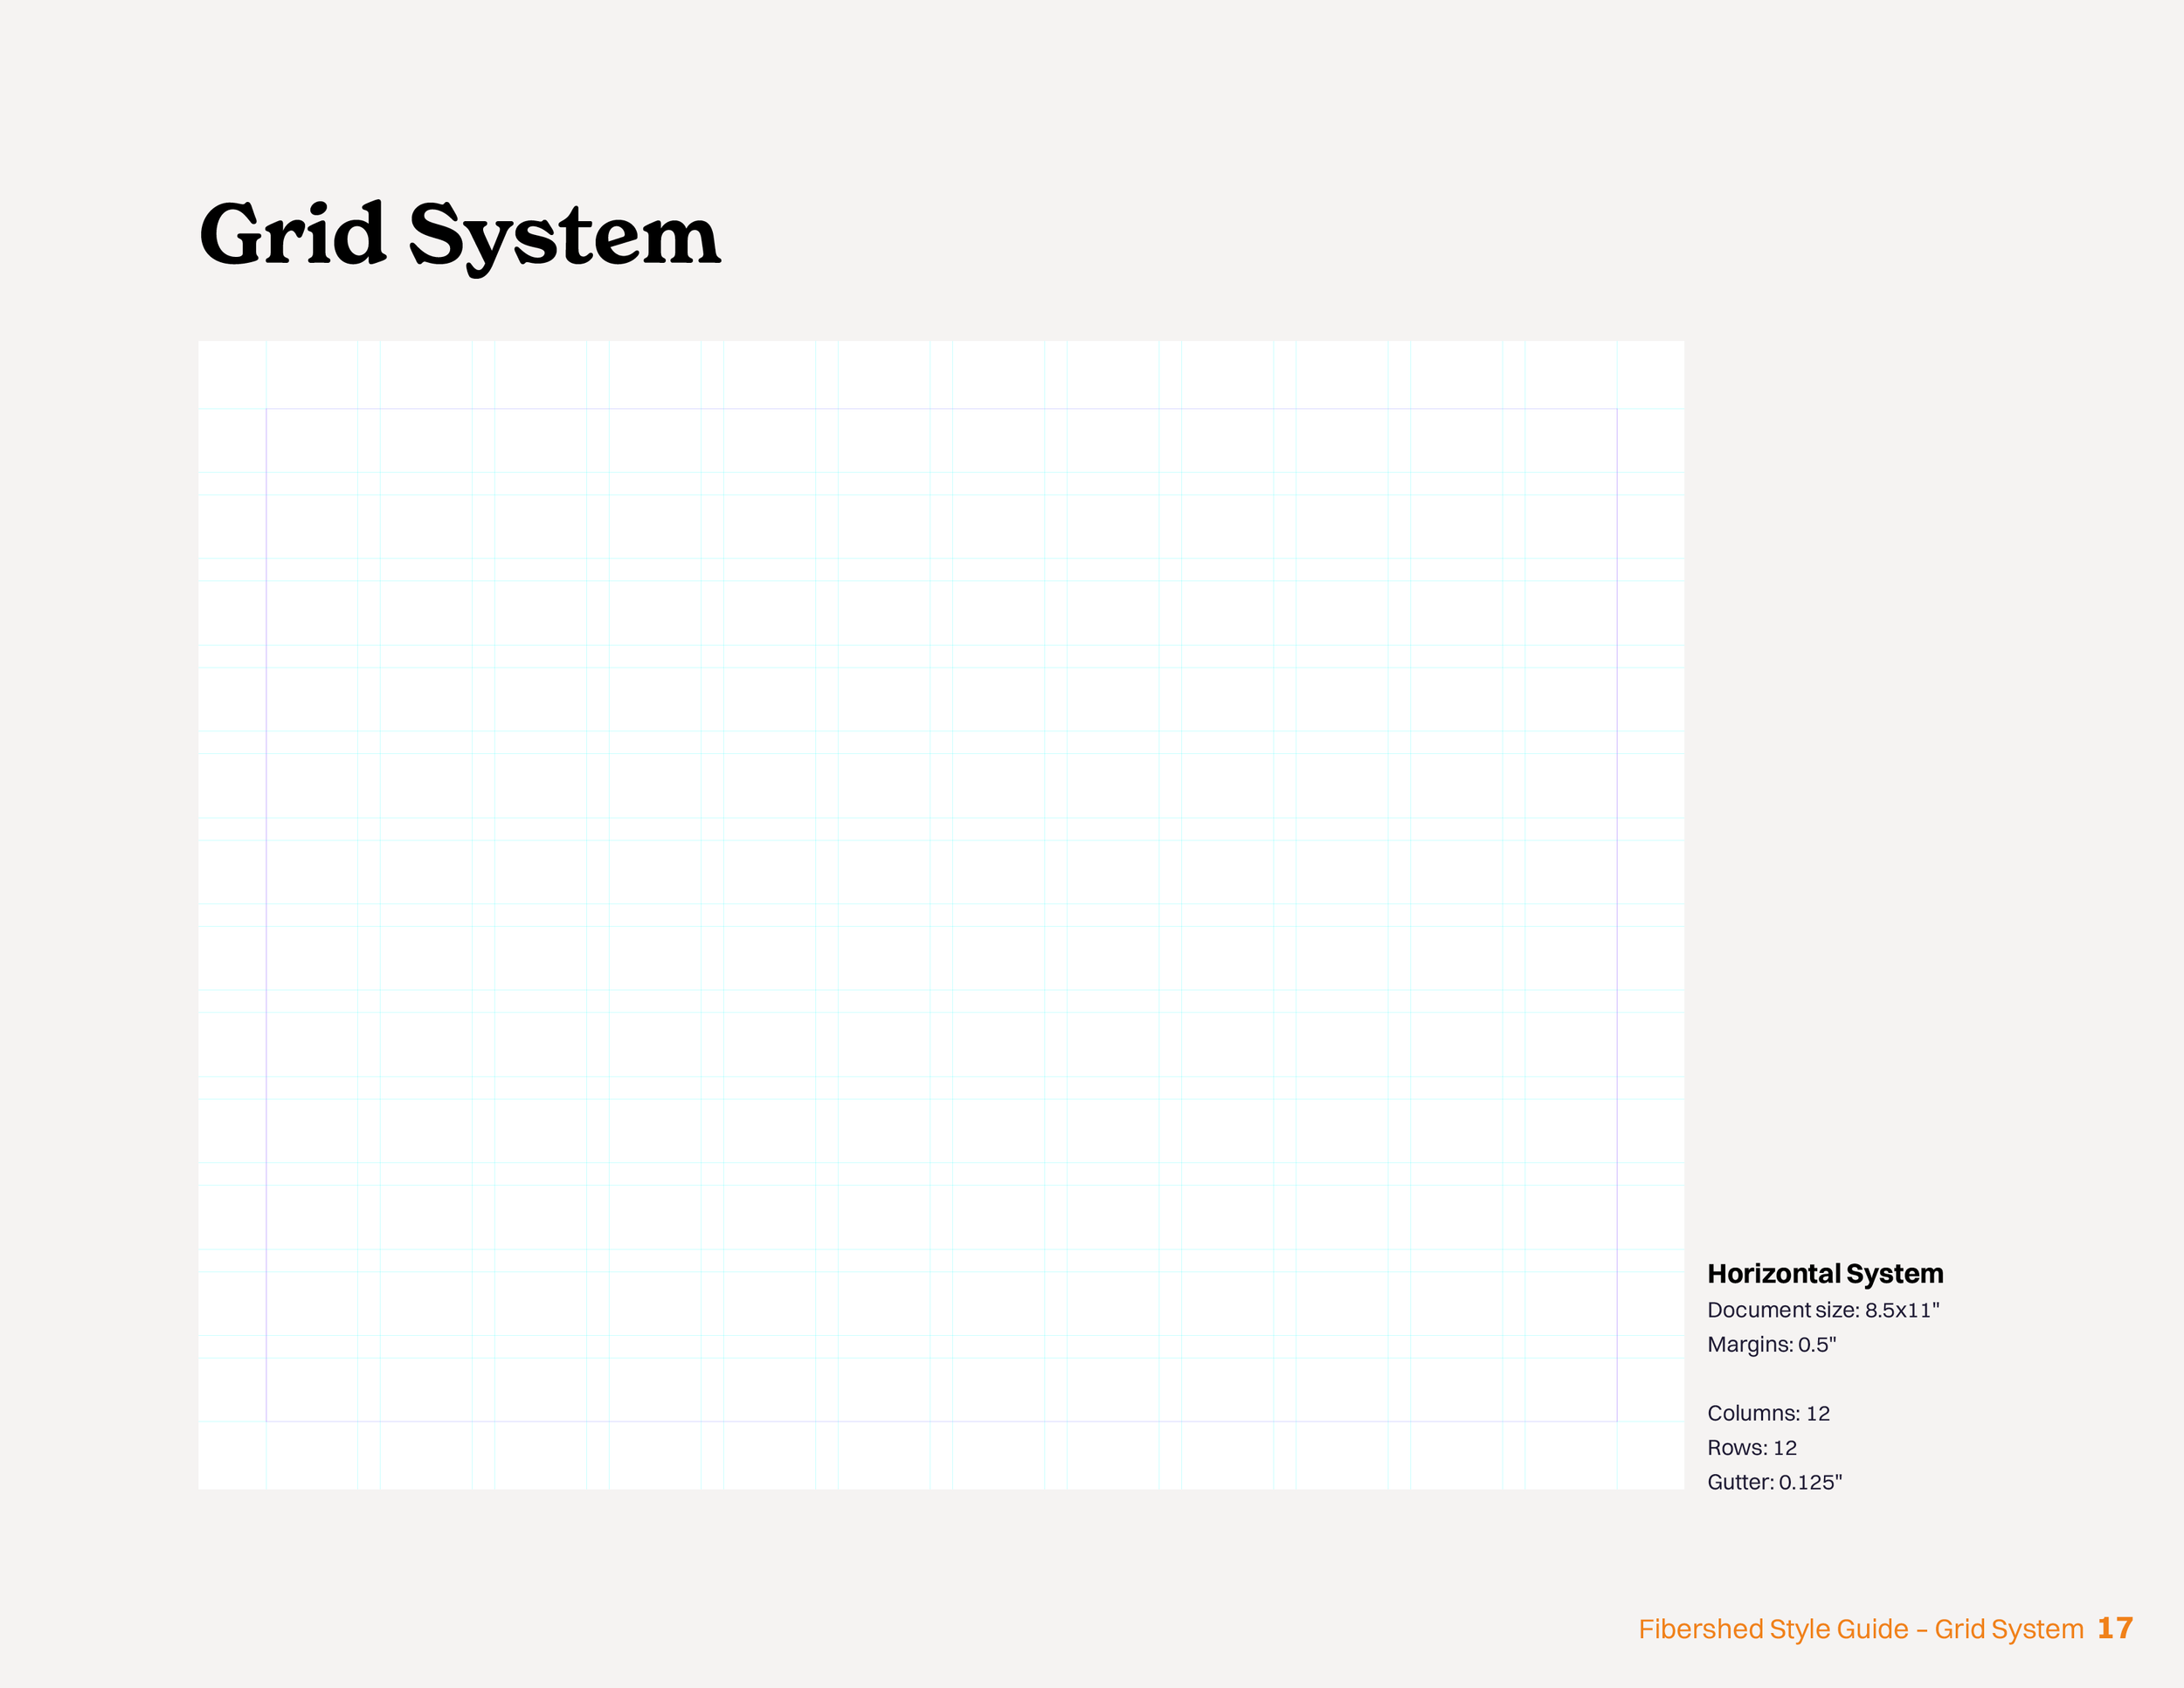Screen dimensions: 2184x1688
Task: Click the bottom margin strip of the grid
Action: pos(941,1455)
